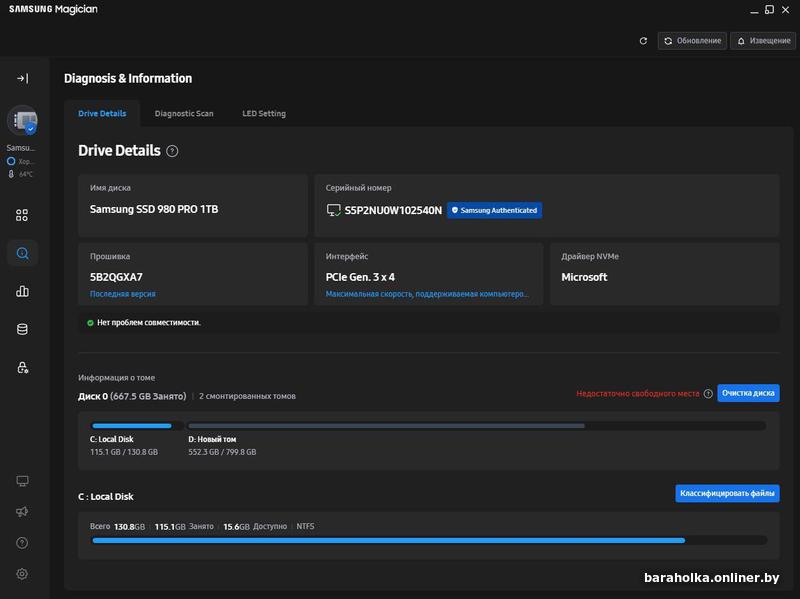
Task: Click the monitor icon in lower sidebar
Action: tap(22, 481)
